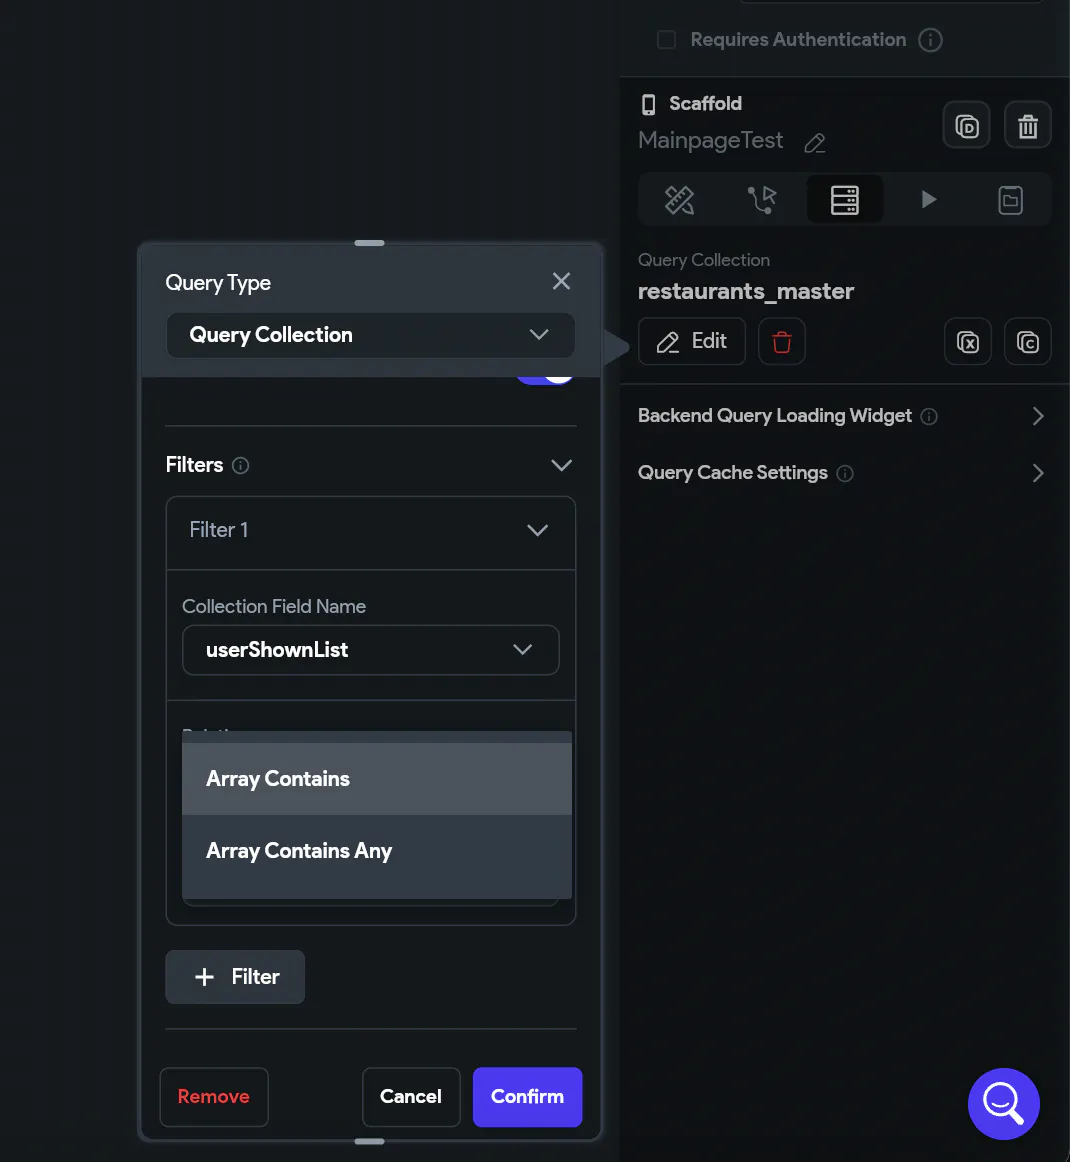
Task: Flip the partially hidden blue toggle switch
Action: coord(545,379)
